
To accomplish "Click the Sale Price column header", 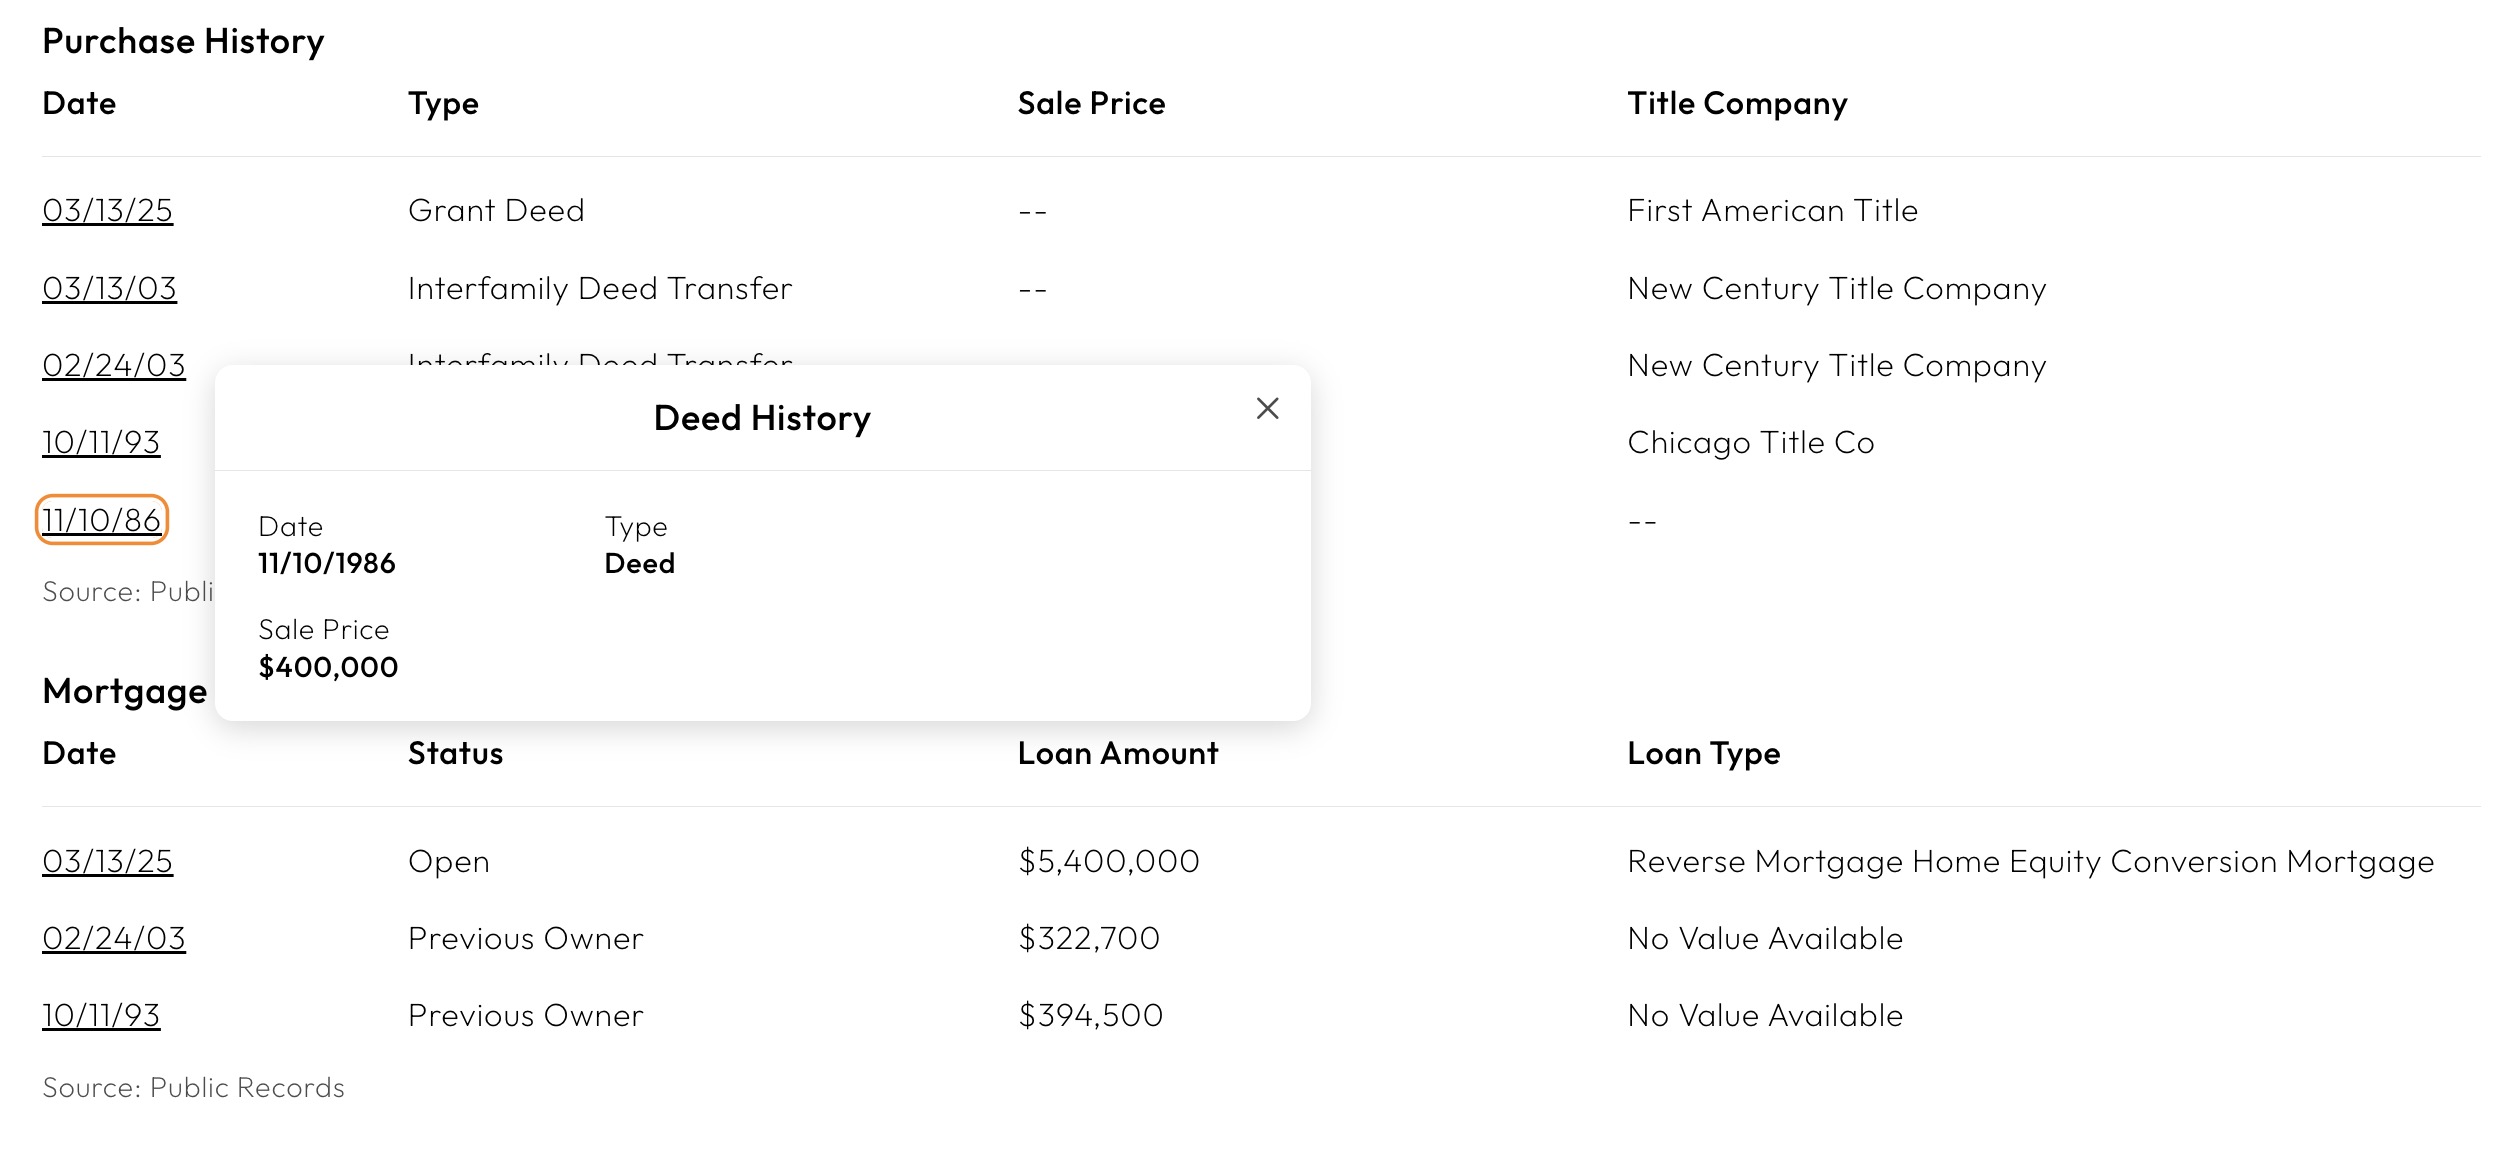I will coord(1090,103).
